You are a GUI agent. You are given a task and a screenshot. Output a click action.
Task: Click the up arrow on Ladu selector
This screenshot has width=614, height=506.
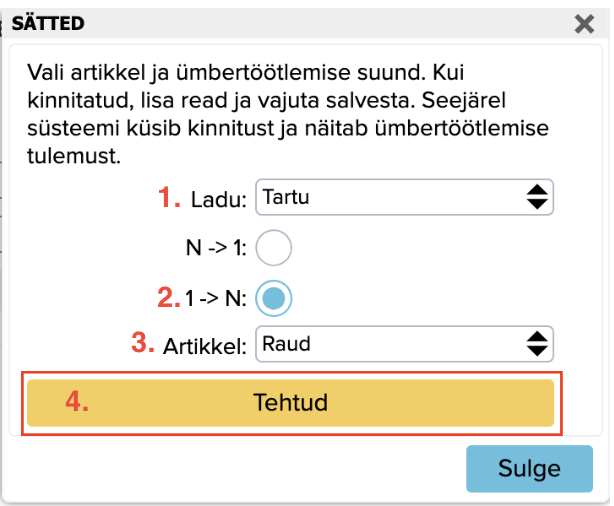537,190
